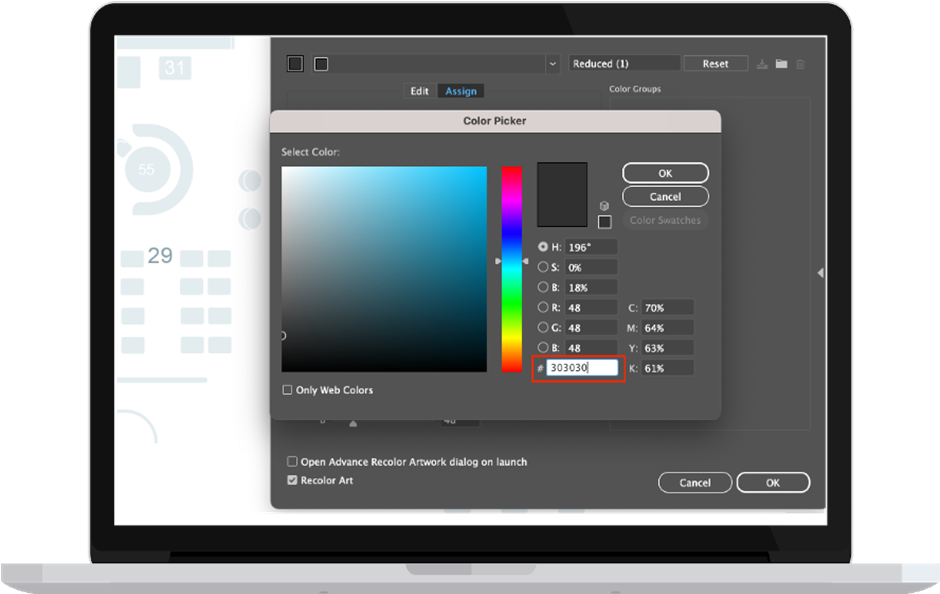This screenshot has width=940, height=594.
Task: Open the color group dropdown arrow
Action: (x=553, y=64)
